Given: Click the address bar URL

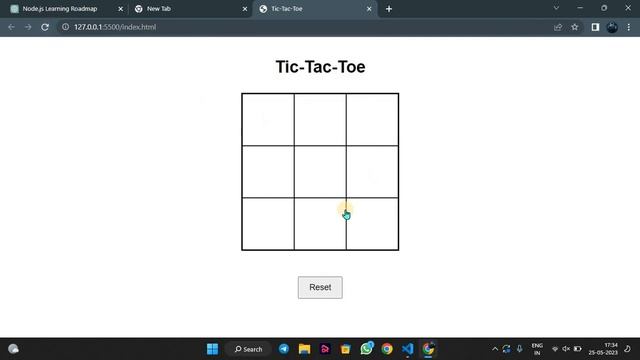Looking at the screenshot, I should (x=115, y=27).
